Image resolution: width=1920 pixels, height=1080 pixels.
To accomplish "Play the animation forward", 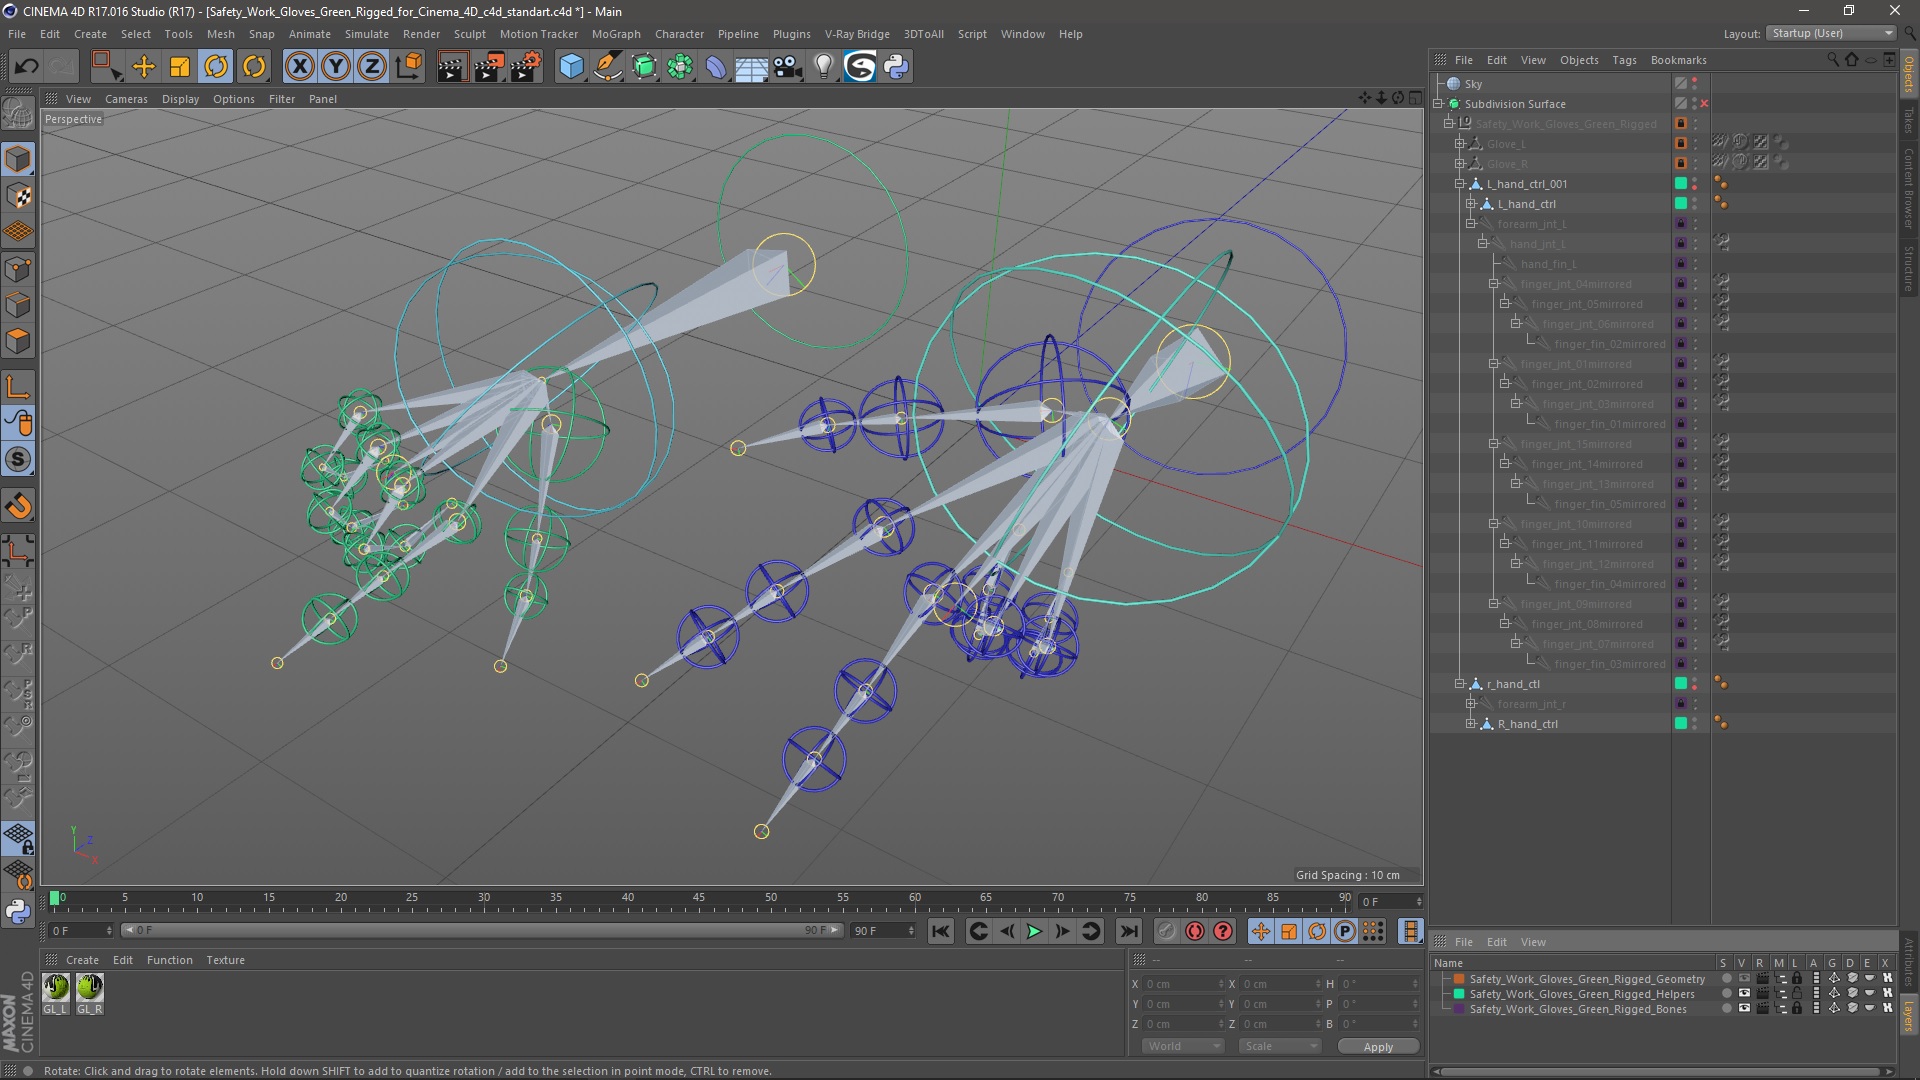I will pyautogui.click(x=1035, y=931).
